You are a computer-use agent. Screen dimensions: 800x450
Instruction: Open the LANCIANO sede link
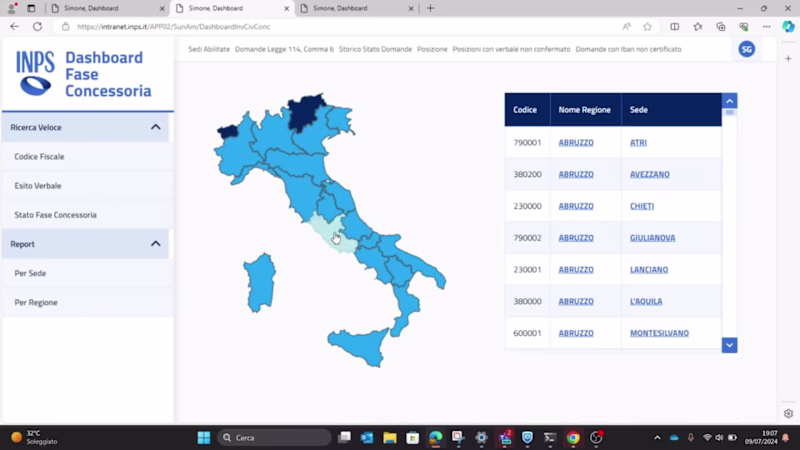(x=648, y=269)
